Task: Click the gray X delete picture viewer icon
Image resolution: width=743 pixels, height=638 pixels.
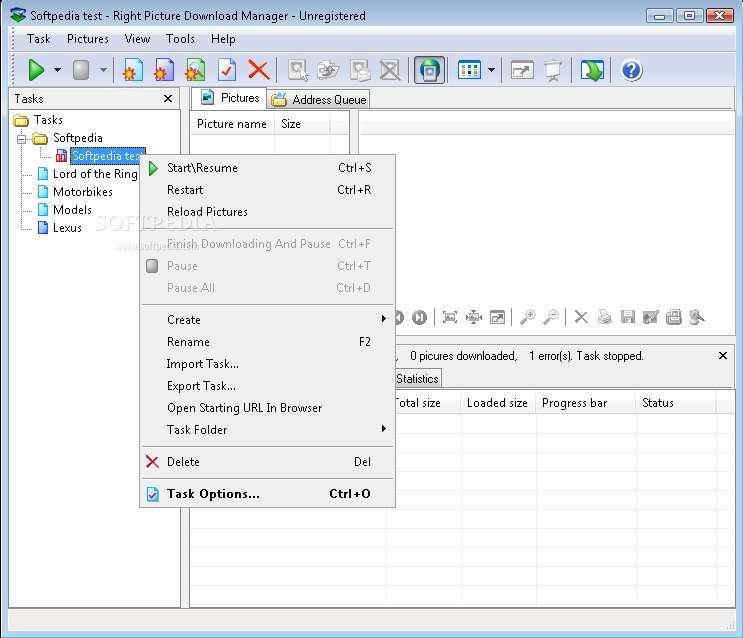Action: (581, 317)
